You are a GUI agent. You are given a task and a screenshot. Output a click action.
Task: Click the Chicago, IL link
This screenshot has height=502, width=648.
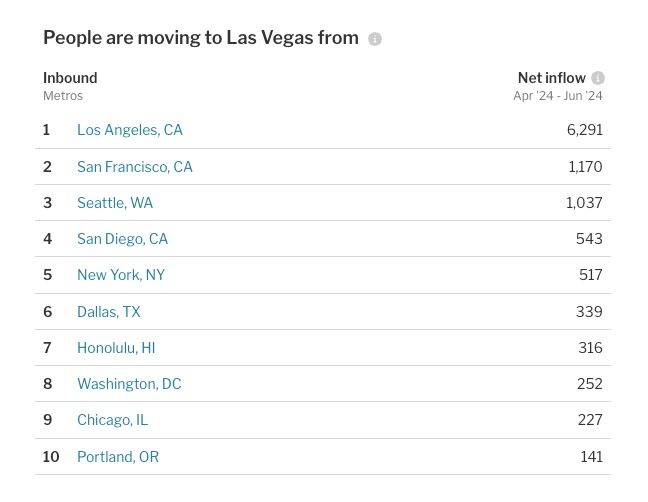[x=112, y=419]
